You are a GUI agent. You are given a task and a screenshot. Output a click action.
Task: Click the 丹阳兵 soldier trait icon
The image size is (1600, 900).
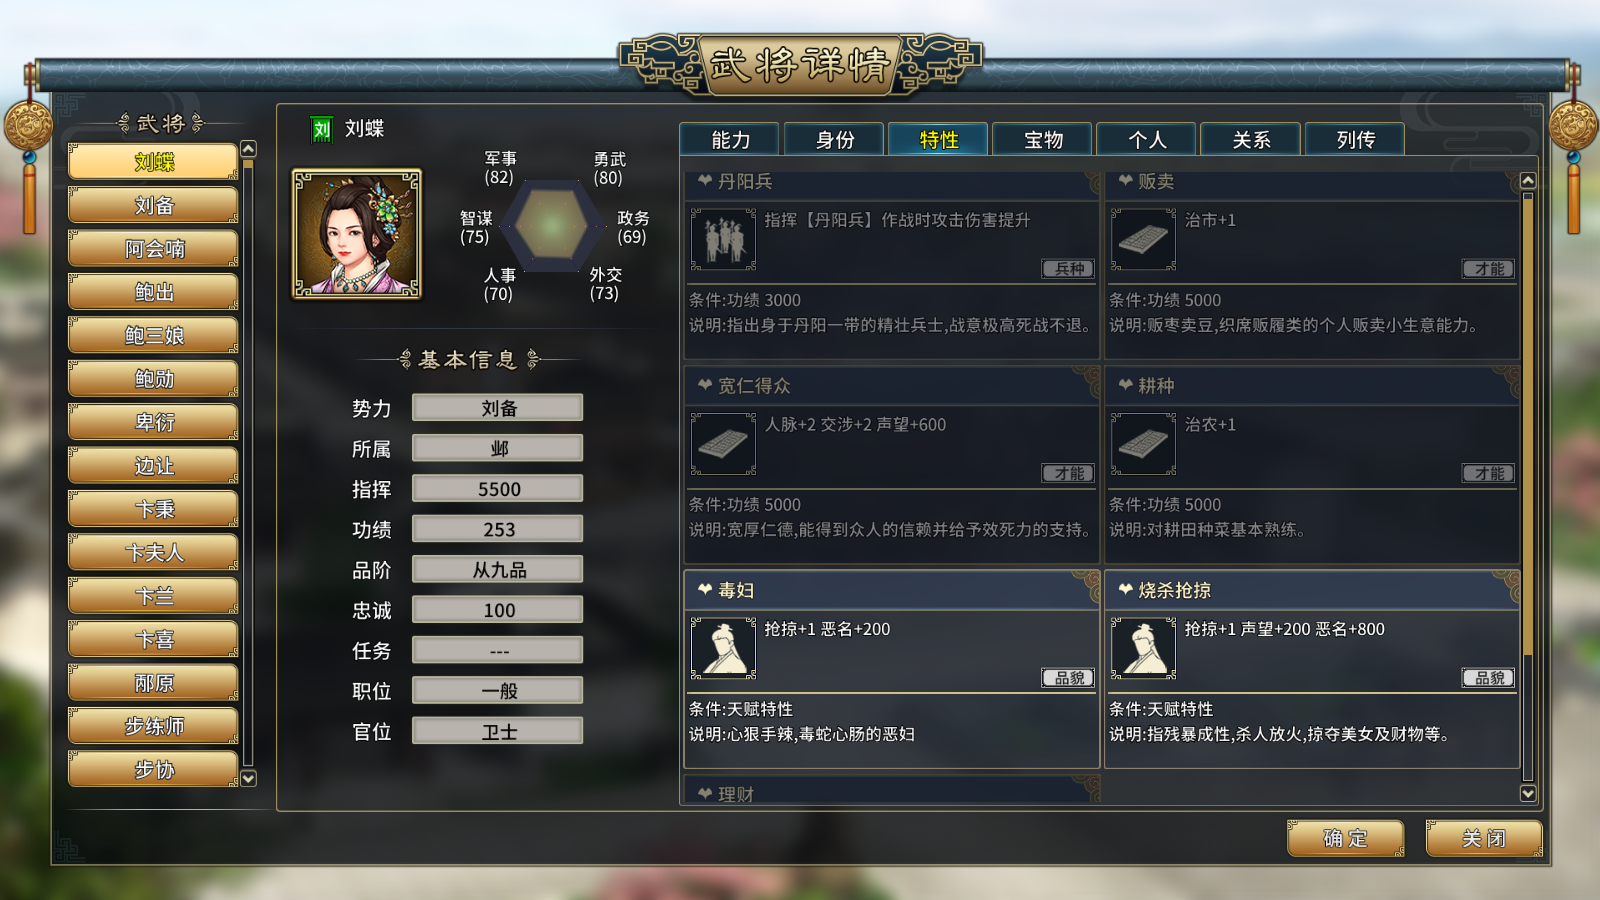pos(723,239)
